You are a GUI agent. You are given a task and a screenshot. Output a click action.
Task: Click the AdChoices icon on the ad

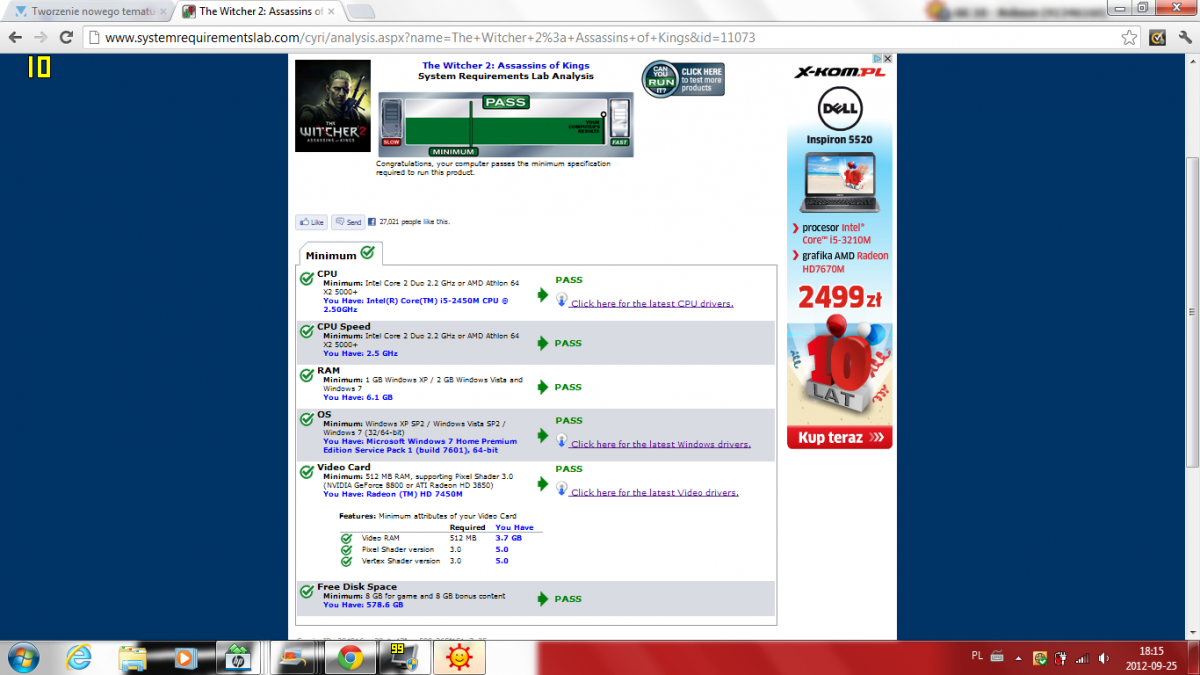876,59
